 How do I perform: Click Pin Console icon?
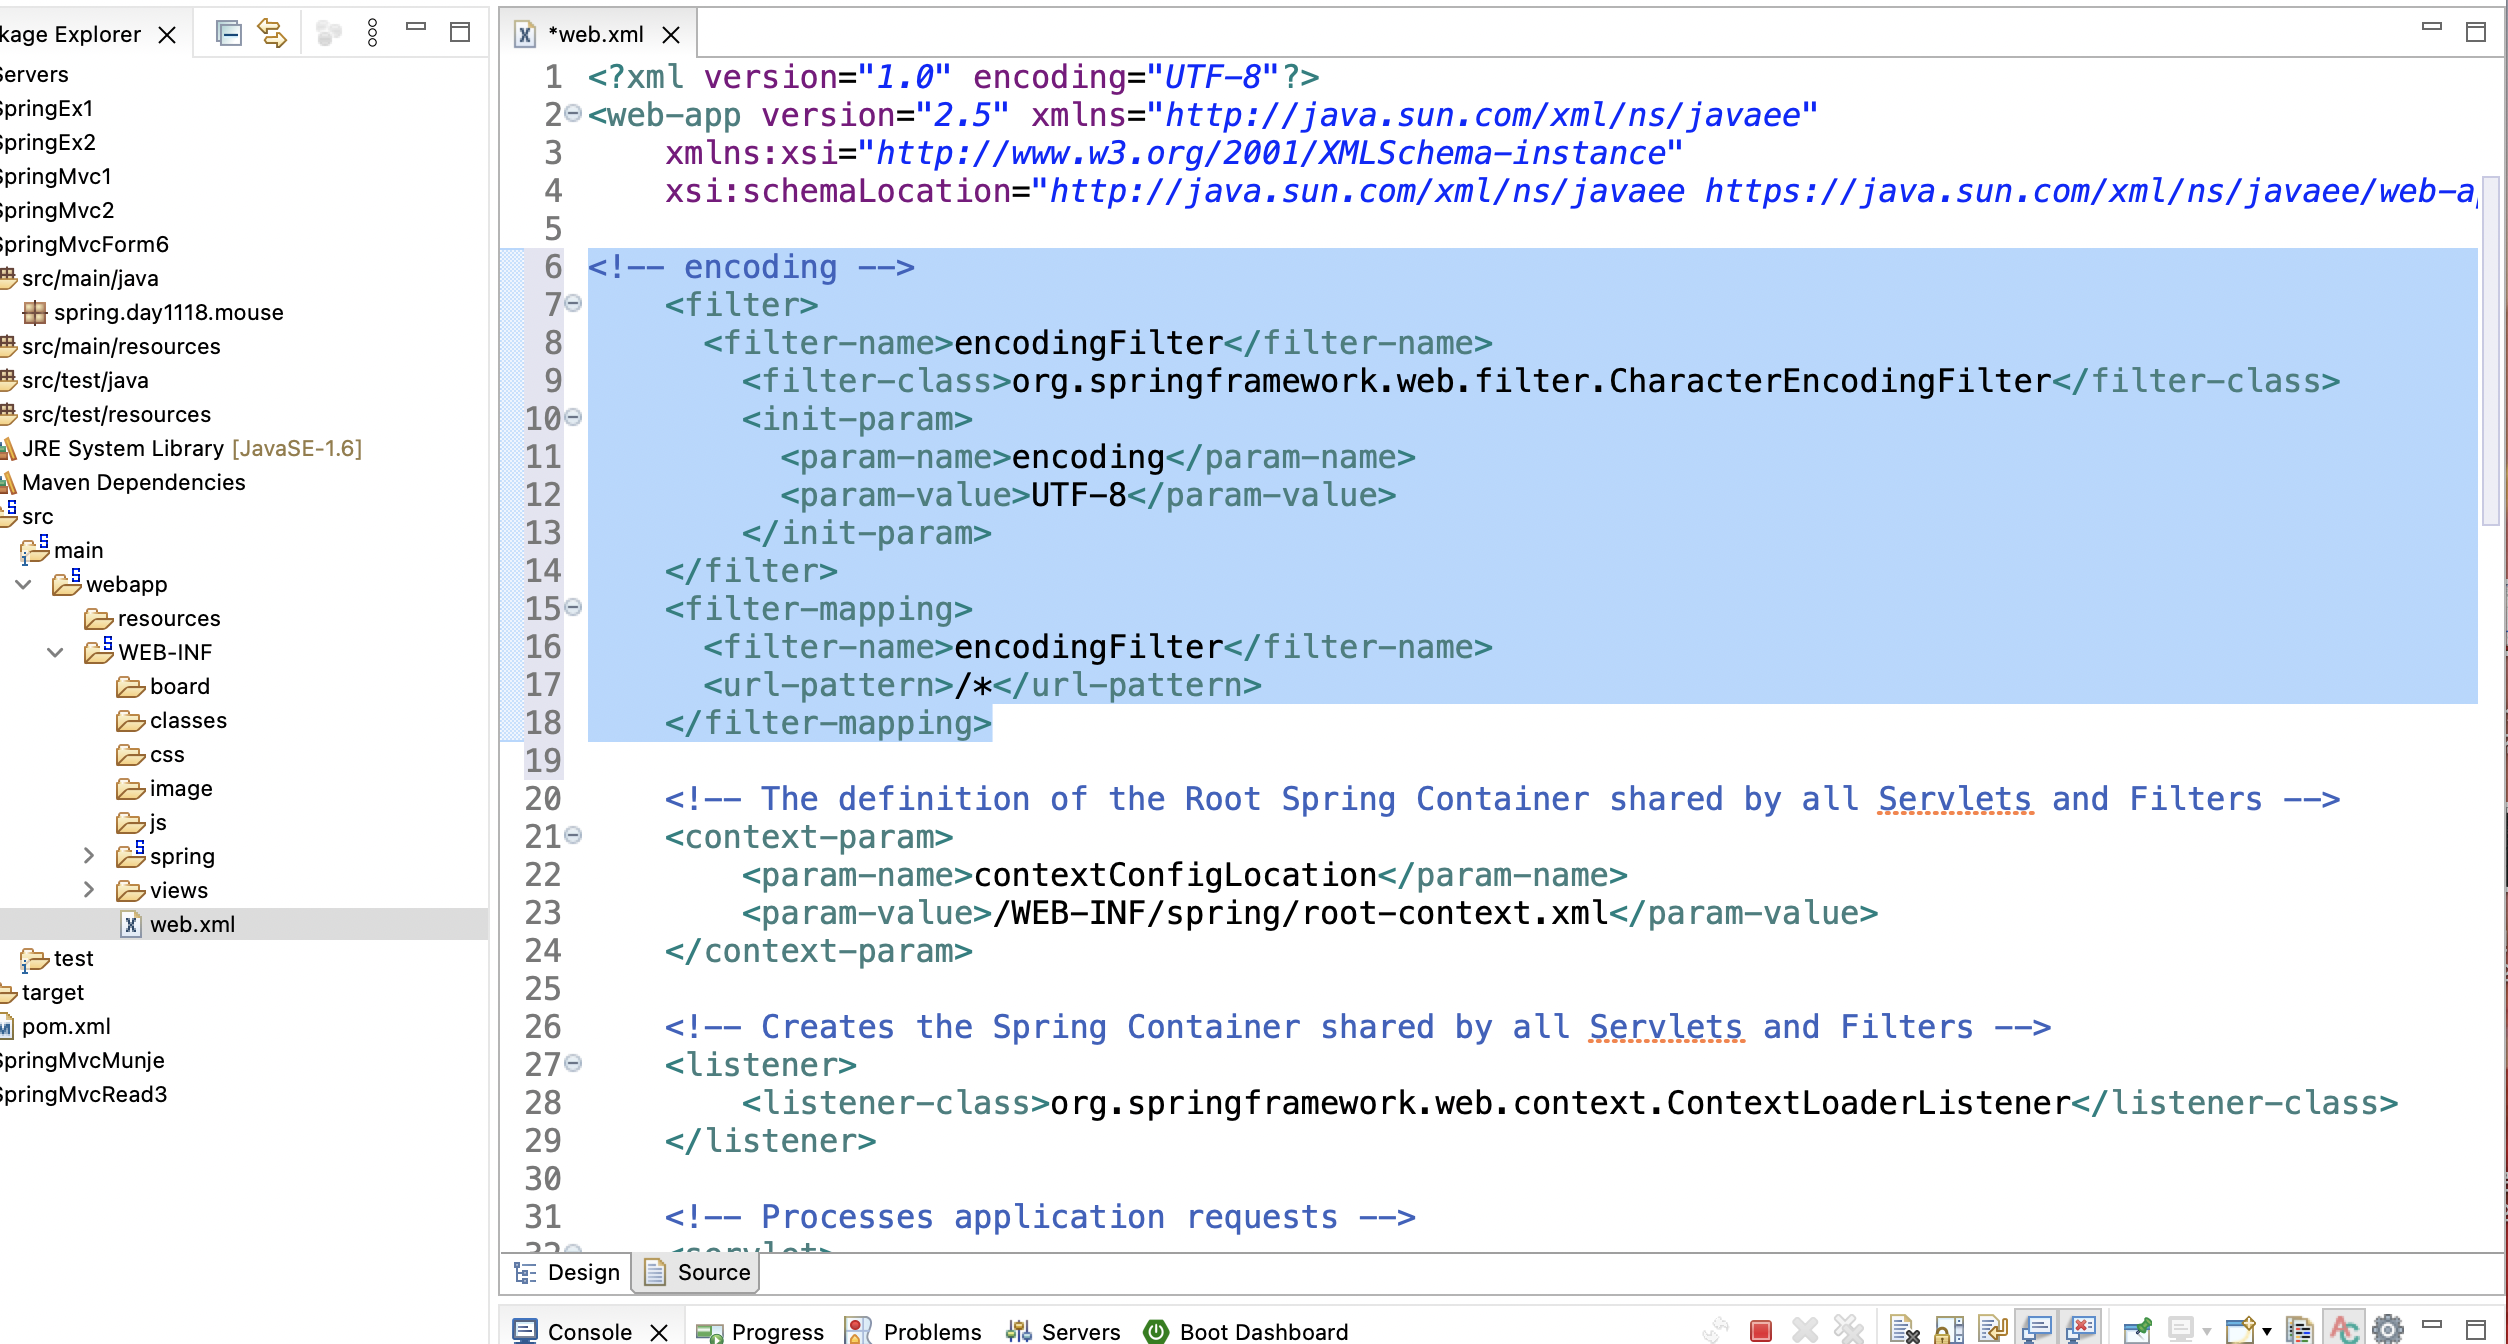click(2137, 1330)
